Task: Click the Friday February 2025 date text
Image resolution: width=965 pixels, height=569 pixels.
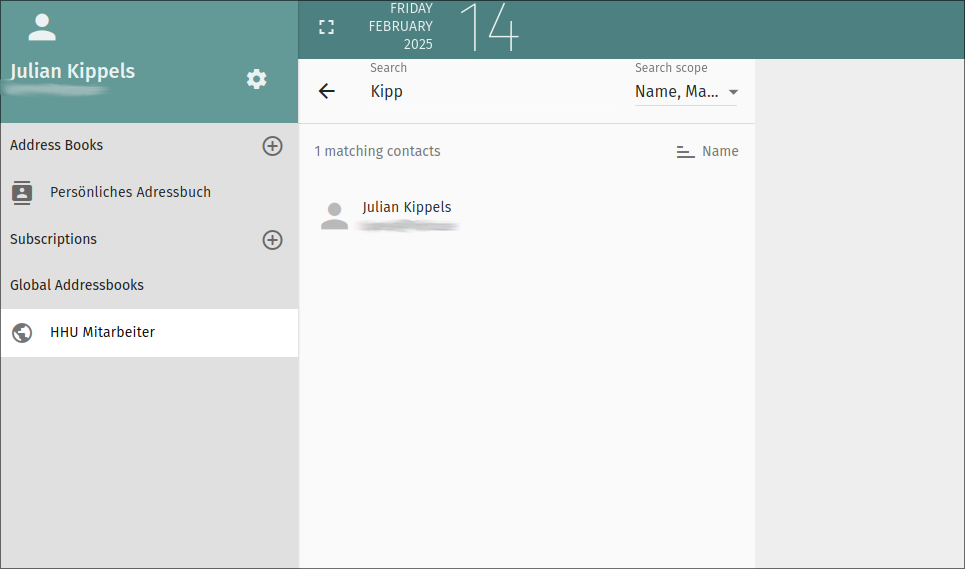Action: coord(402,27)
